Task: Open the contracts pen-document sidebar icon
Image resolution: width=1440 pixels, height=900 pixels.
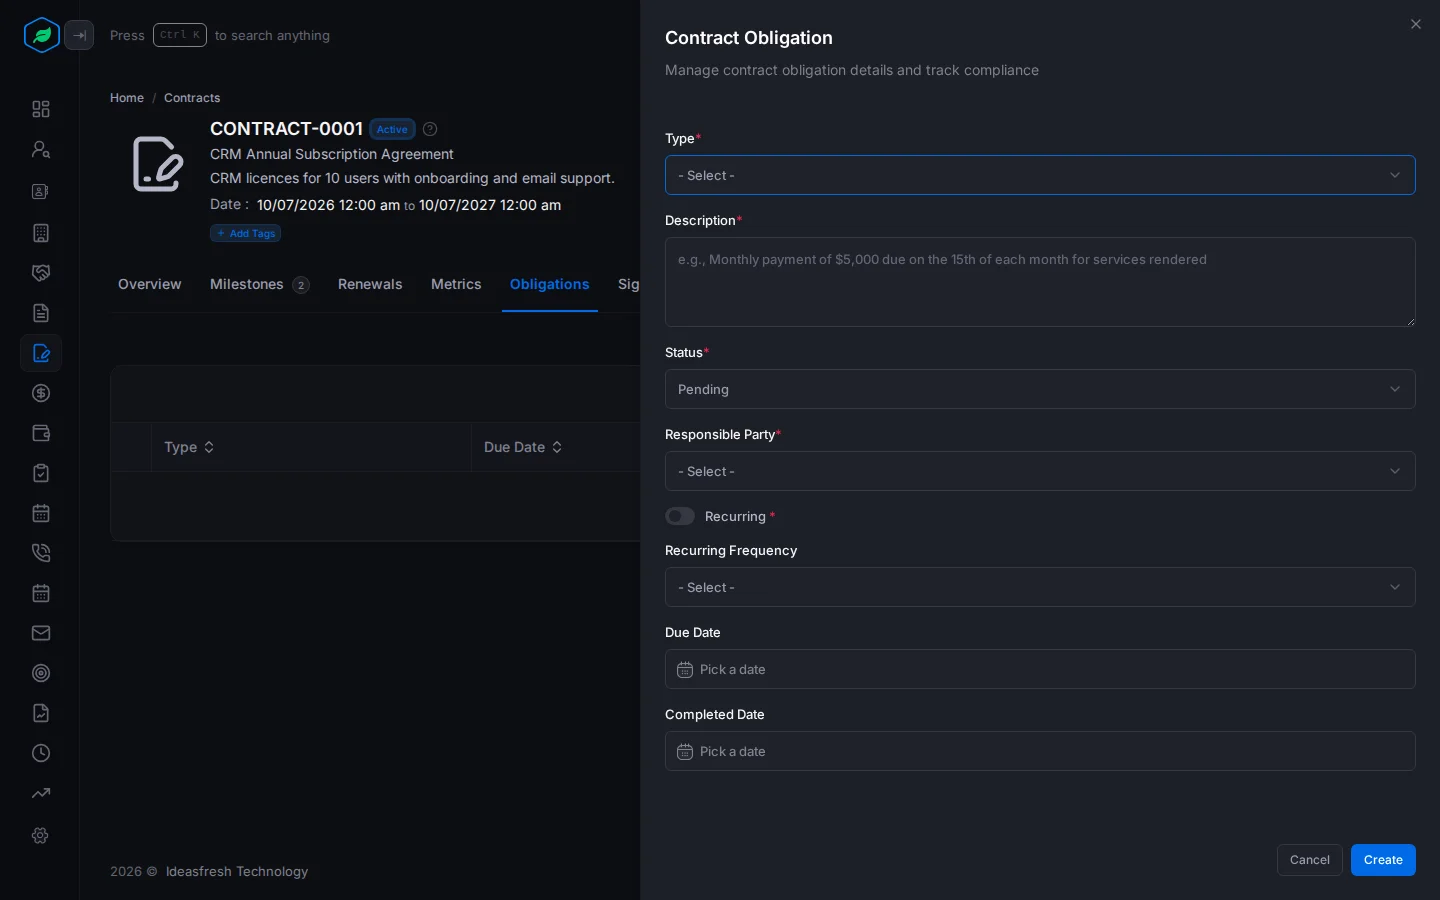Action: [x=41, y=353]
